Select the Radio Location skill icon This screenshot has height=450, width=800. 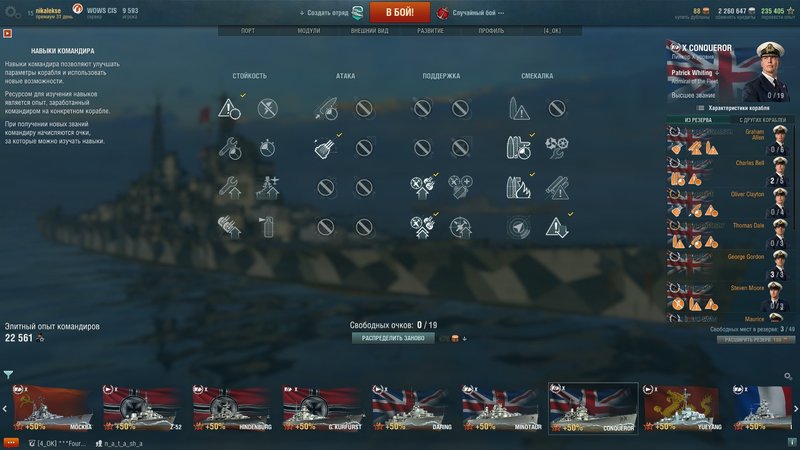[x=518, y=227]
